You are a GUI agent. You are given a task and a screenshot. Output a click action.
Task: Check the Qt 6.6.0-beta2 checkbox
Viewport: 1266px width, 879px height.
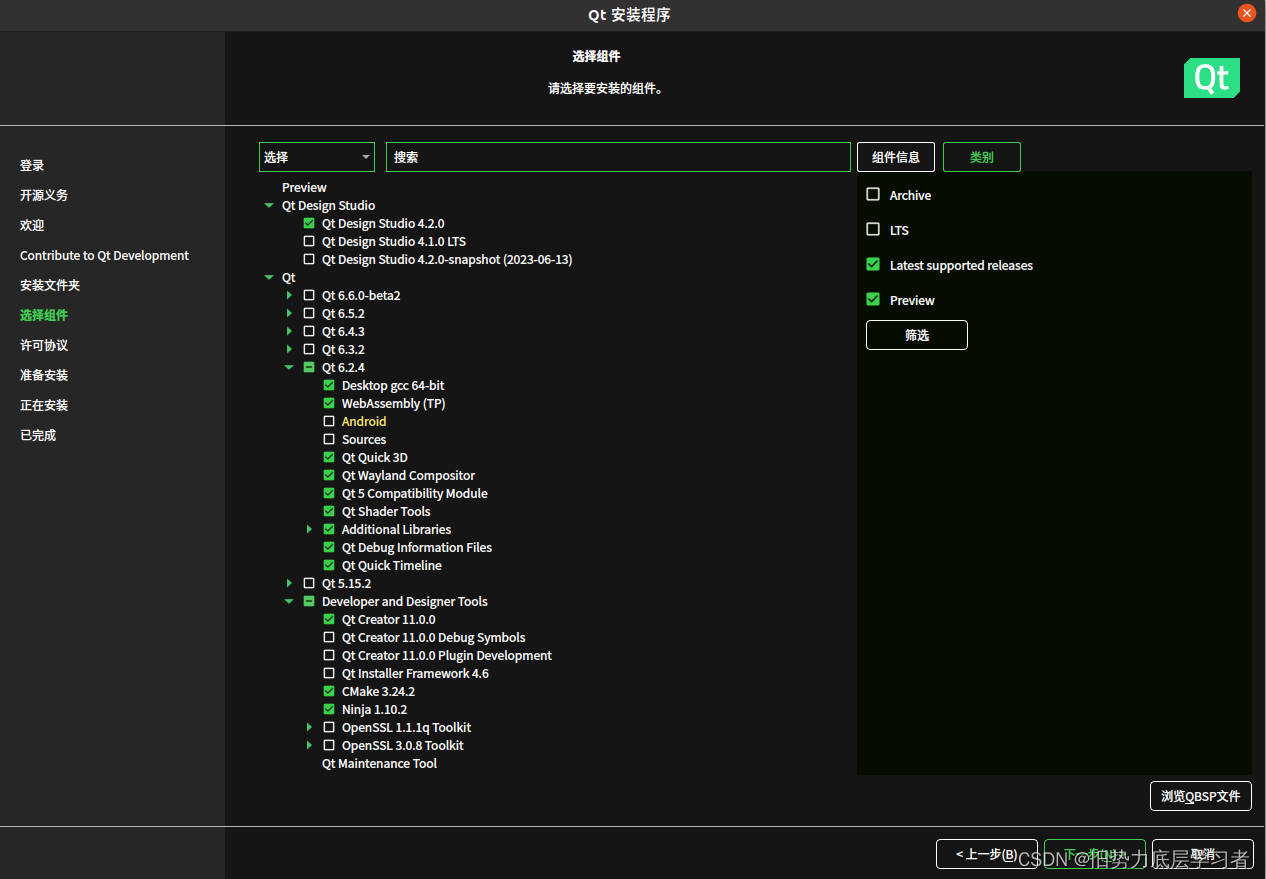coord(309,296)
